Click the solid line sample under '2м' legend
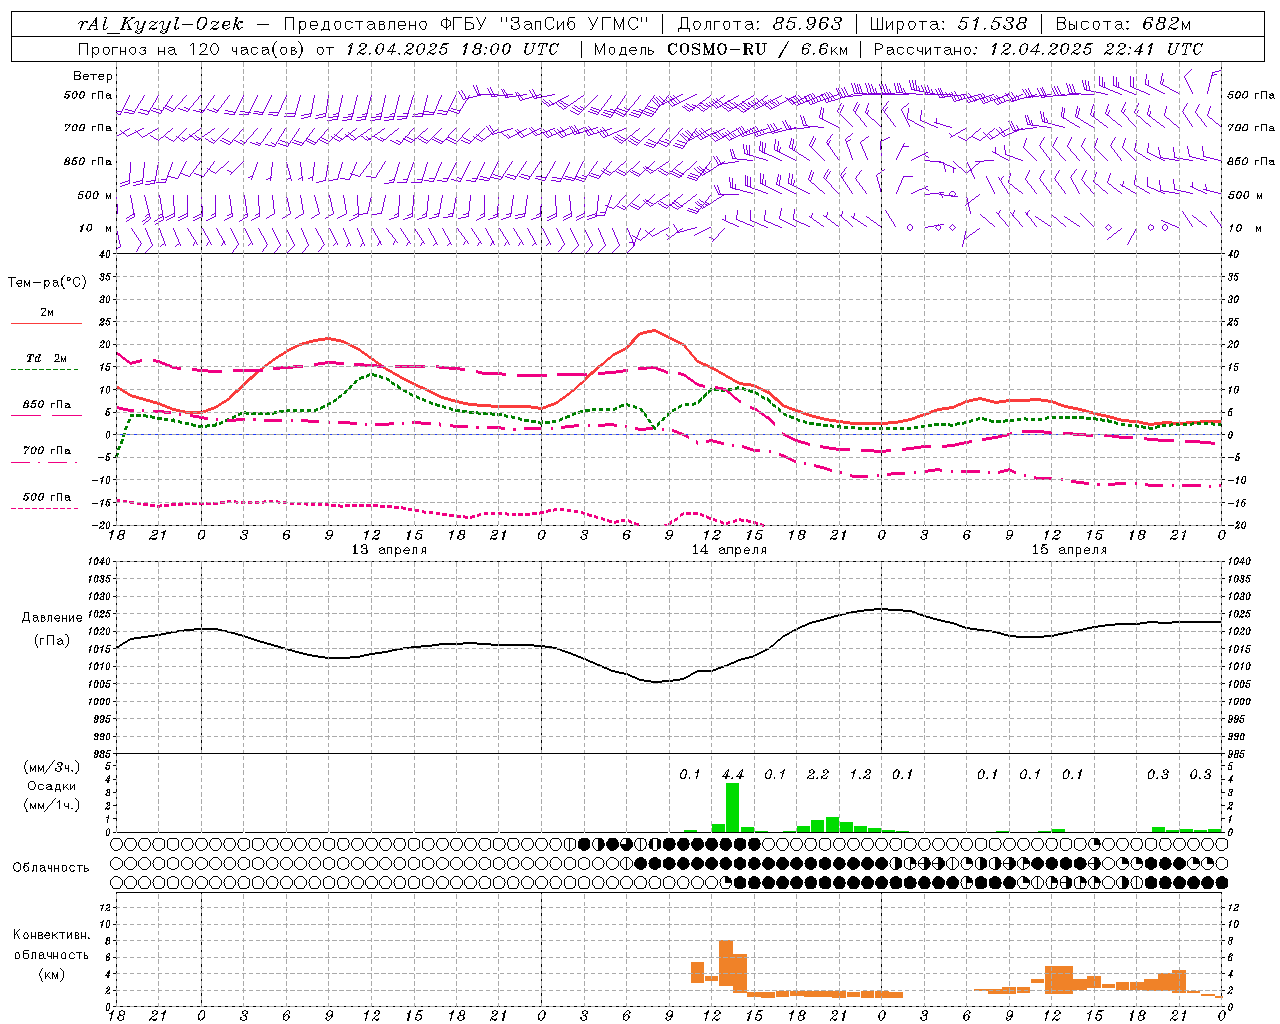 pyautogui.click(x=46, y=324)
